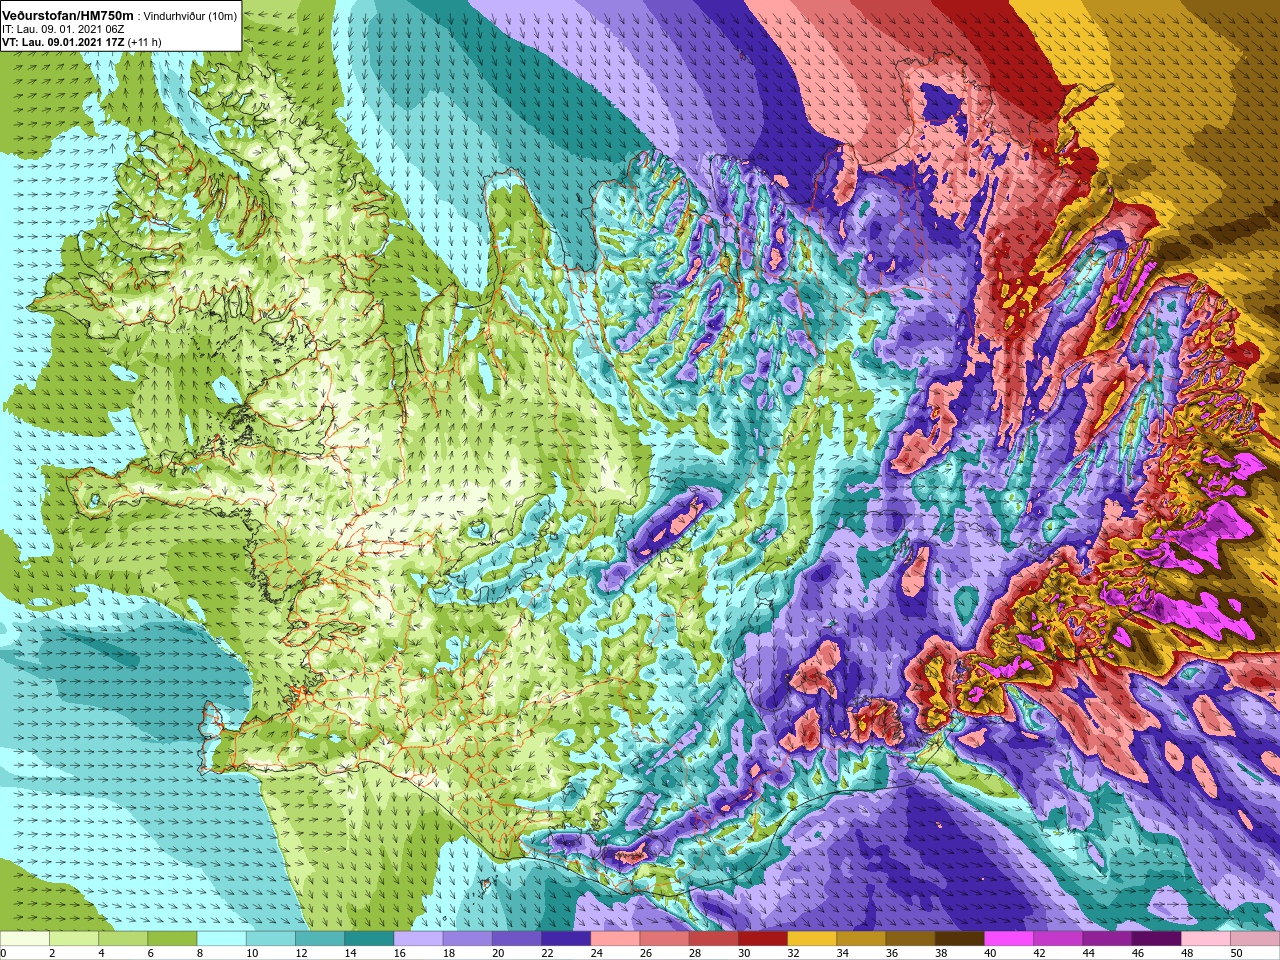This screenshot has width=1280, height=960.
Task: Pick the teal 12–14 legend swatch
Action: click(x=320, y=937)
